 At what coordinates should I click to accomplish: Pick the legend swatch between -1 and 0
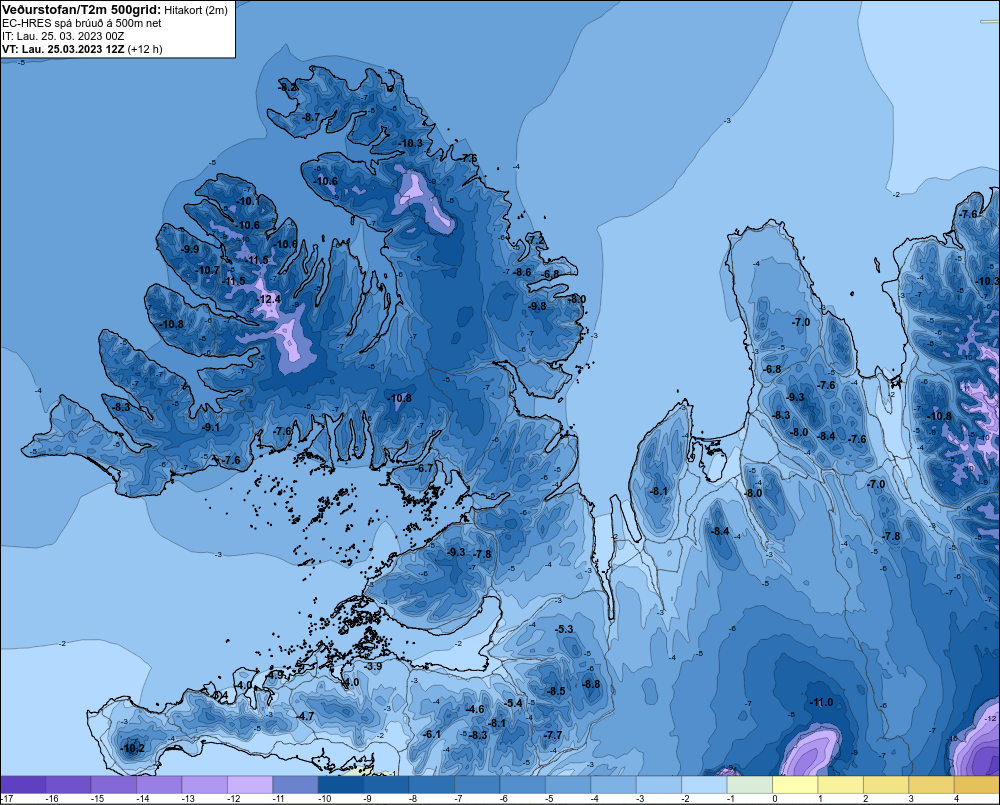749,785
